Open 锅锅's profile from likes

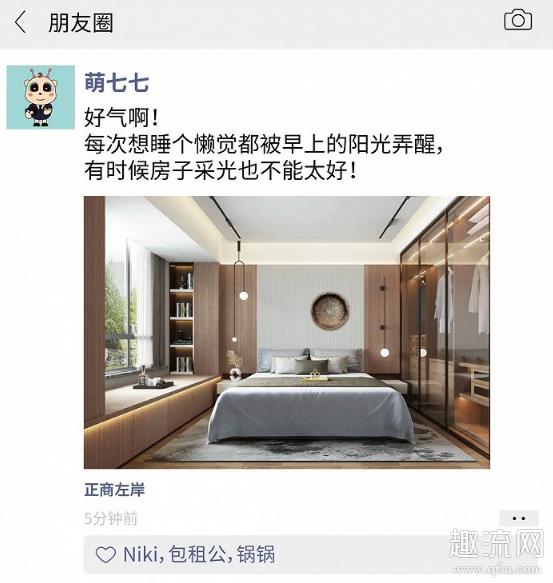click(256, 554)
